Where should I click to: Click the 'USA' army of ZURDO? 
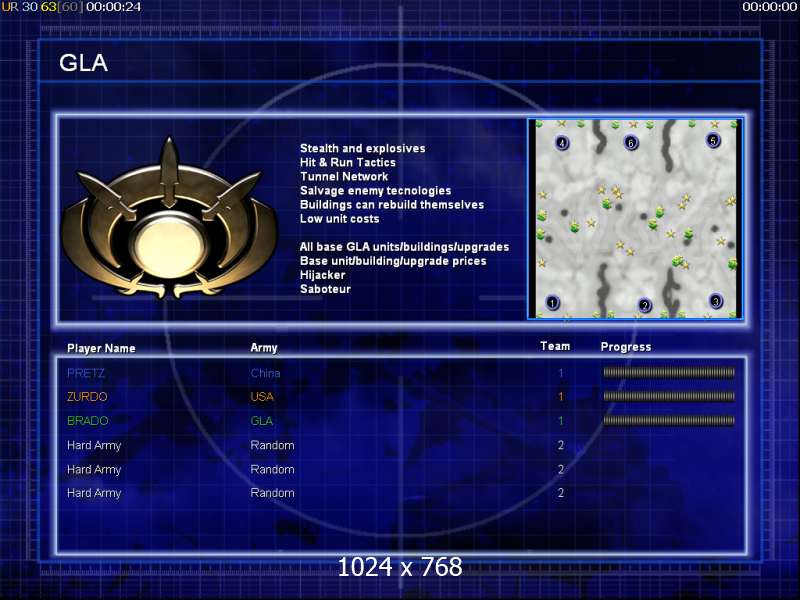click(x=262, y=396)
